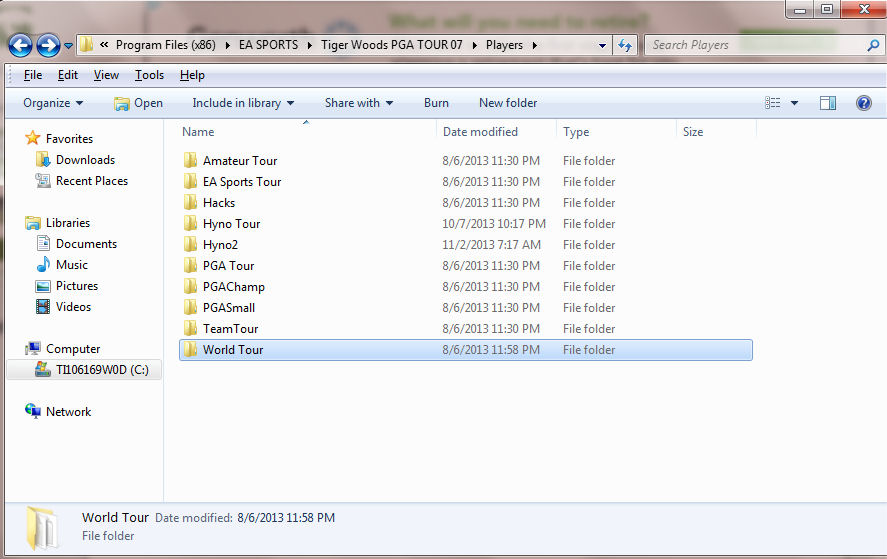Expand arrow after EA SPORTS breadcrumb
This screenshot has height=559, width=887.
coord(309,45)
